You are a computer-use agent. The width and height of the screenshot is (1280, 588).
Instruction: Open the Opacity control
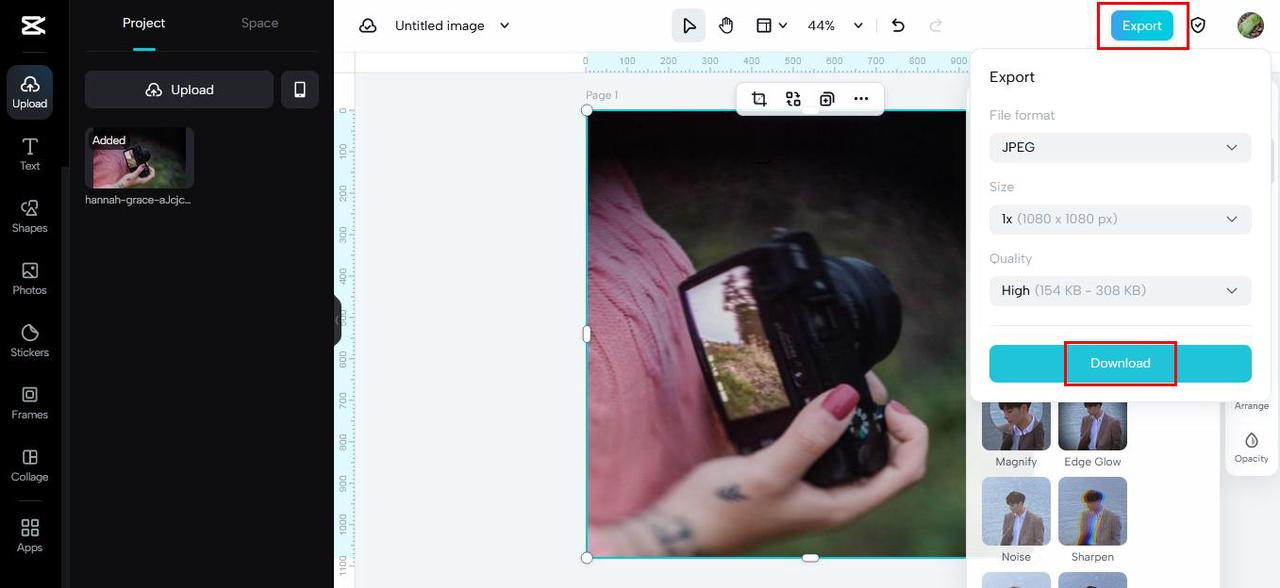1251,448
